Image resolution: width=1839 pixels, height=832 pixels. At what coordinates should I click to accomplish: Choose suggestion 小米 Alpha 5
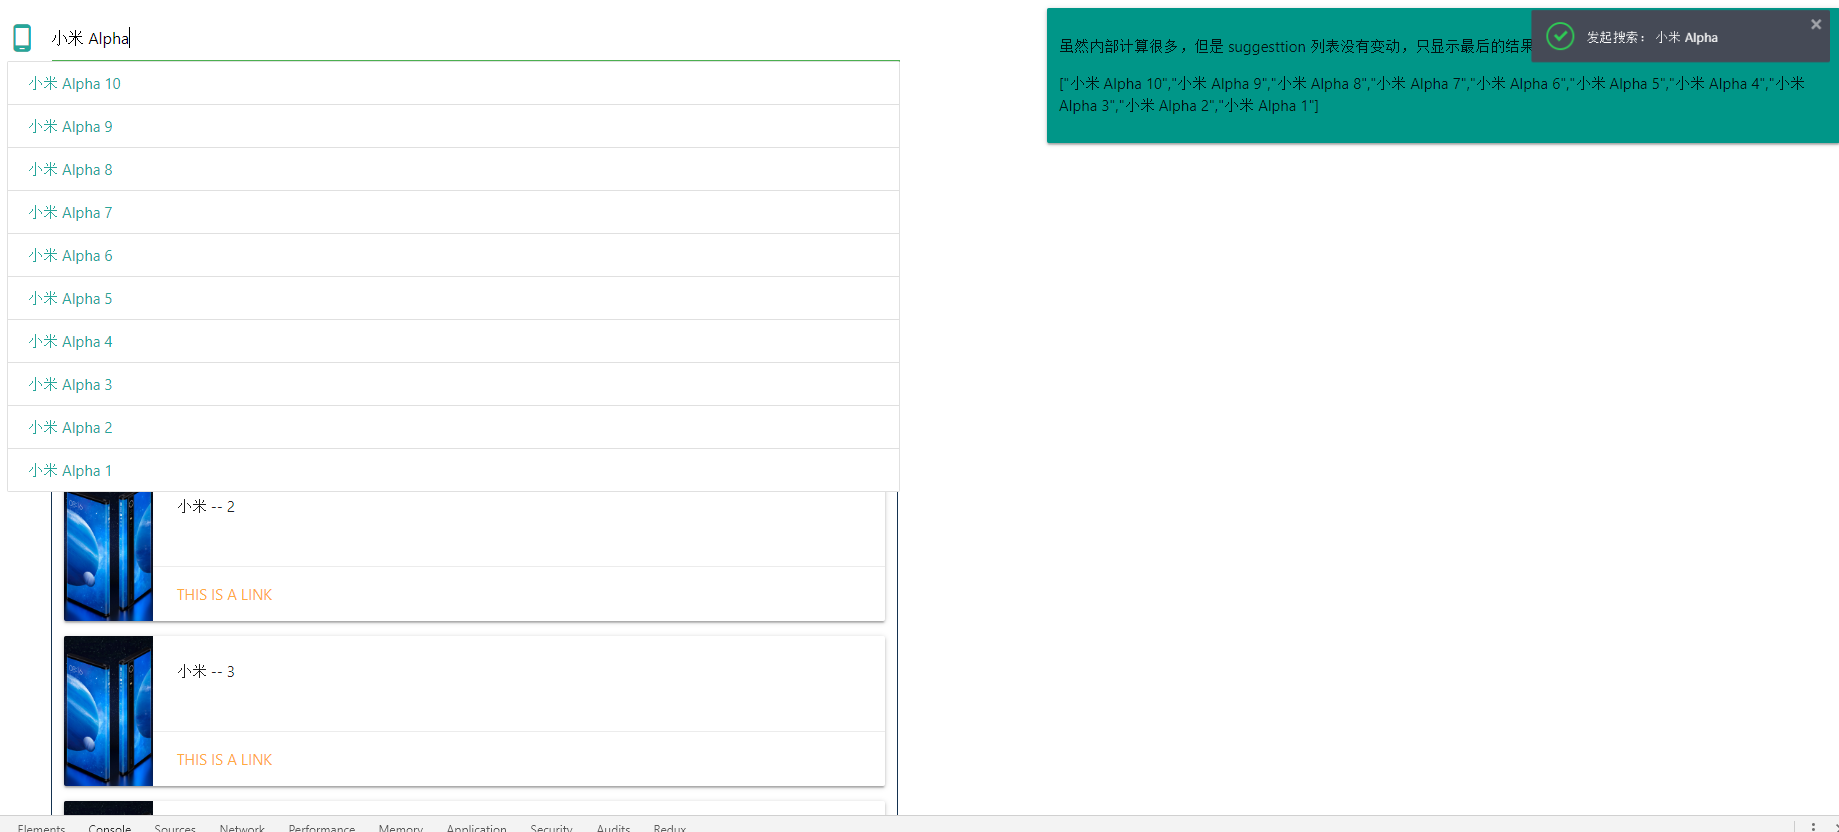[x=453, y=298]
